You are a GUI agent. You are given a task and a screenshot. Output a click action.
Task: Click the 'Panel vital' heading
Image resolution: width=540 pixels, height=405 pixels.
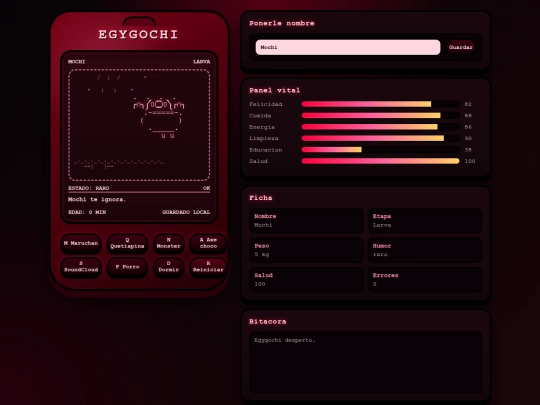point(274,91)
